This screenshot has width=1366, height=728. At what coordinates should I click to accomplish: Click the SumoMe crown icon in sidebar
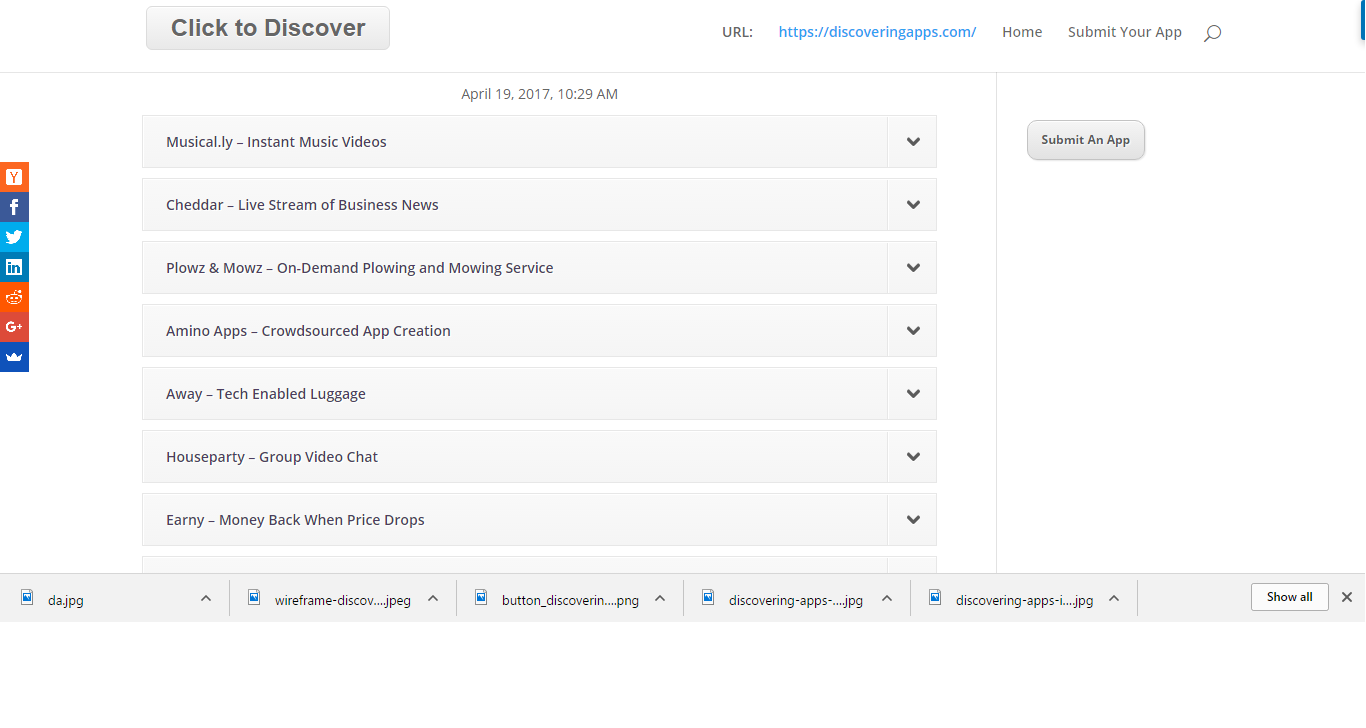[x=14, y=357]
